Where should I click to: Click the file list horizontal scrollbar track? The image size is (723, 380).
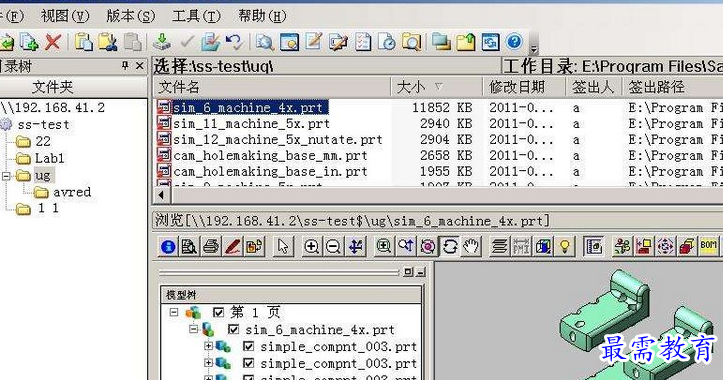(x=446, y=195)
